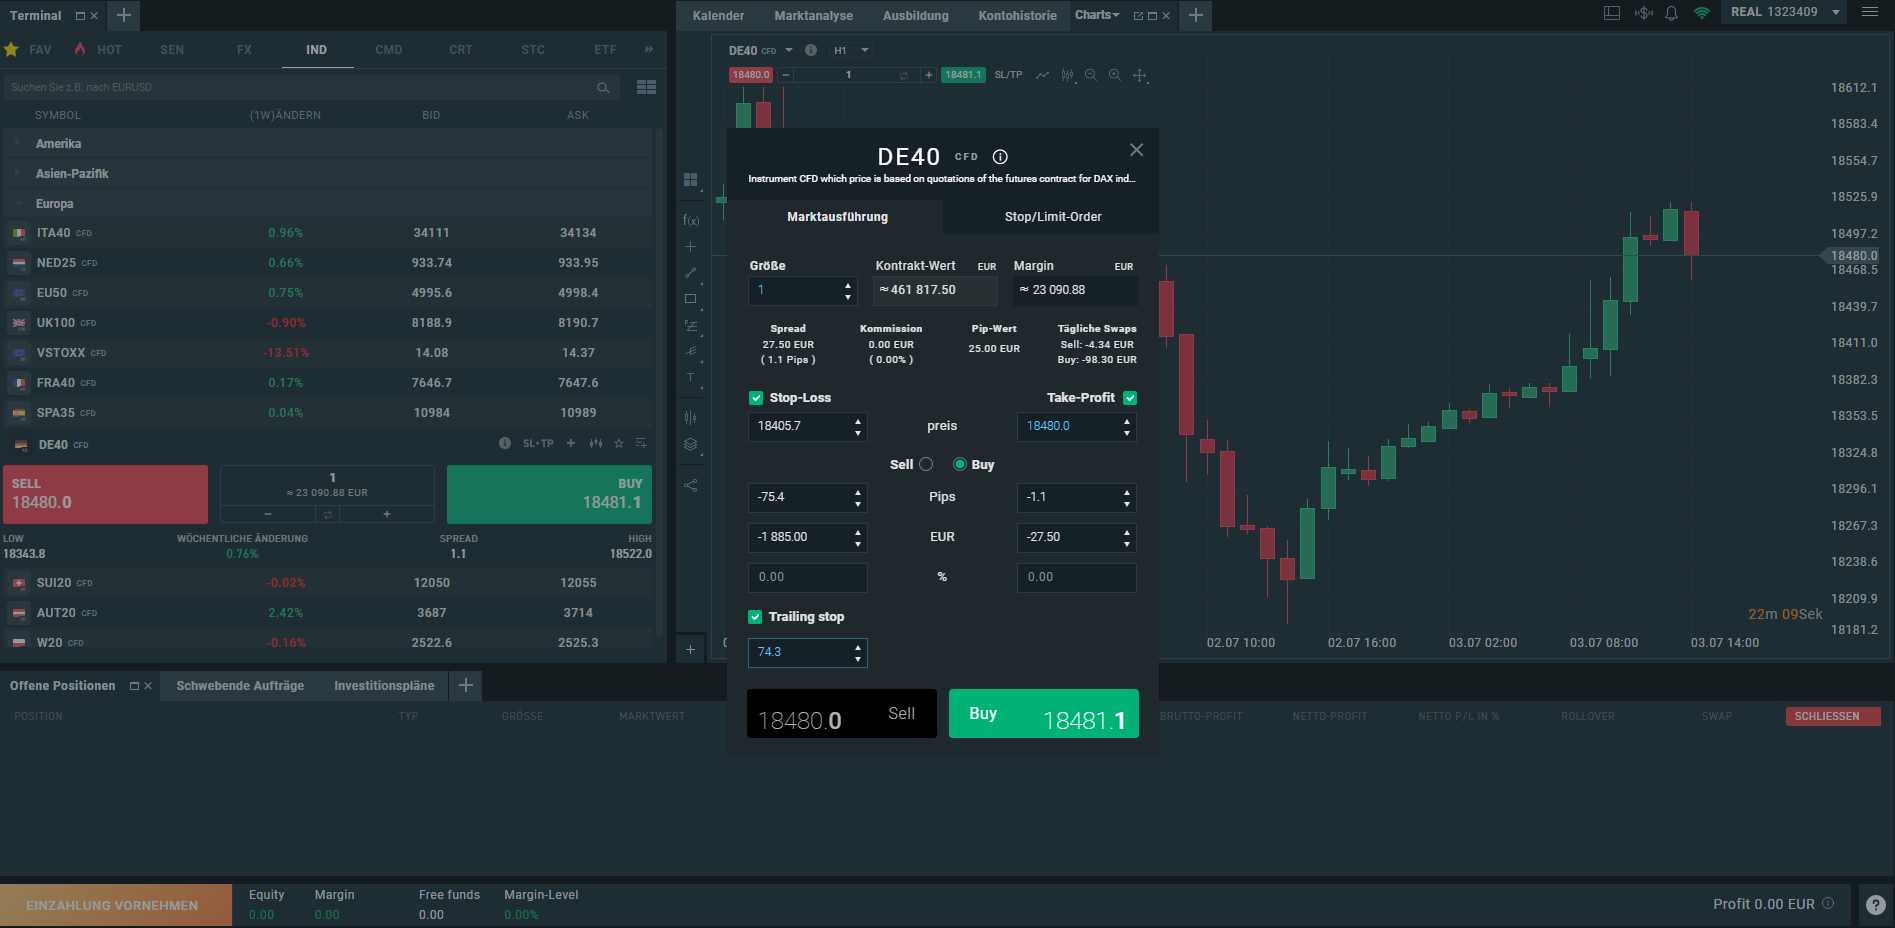Viewport: 1895px width, 928px height.
Task: Click the indicators f(x) tool
Action: [691, 220]
